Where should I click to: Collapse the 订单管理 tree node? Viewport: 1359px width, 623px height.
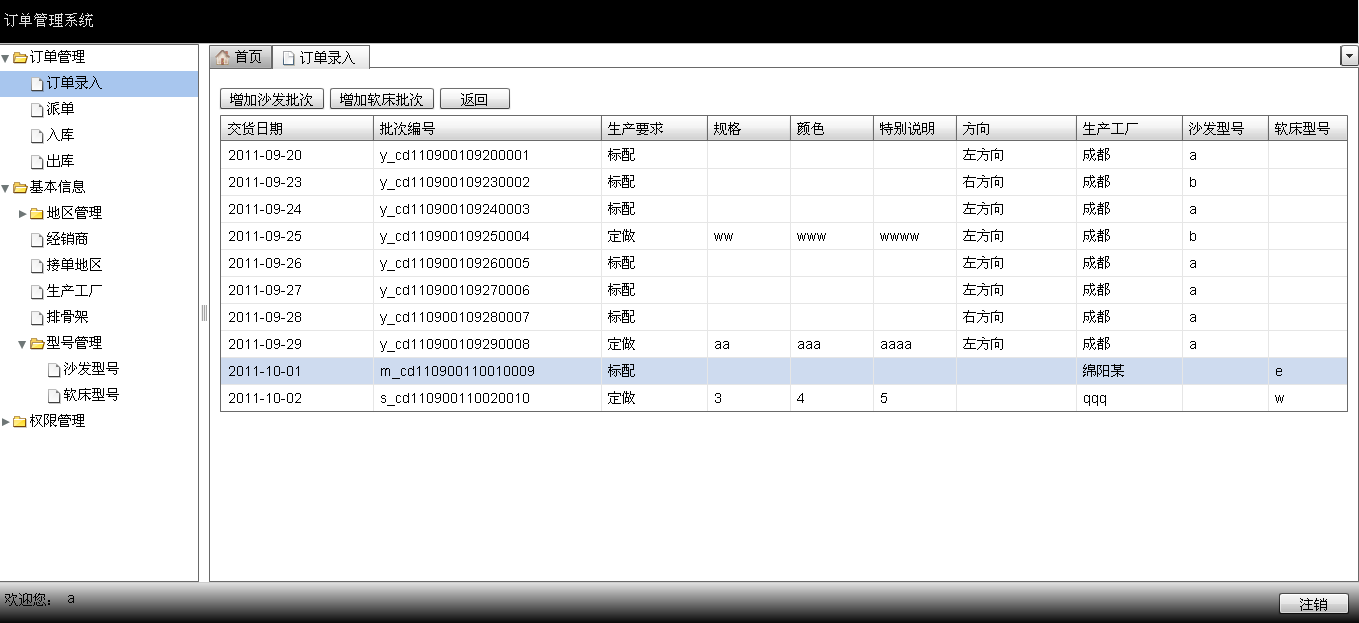click(x=6, y=57)
